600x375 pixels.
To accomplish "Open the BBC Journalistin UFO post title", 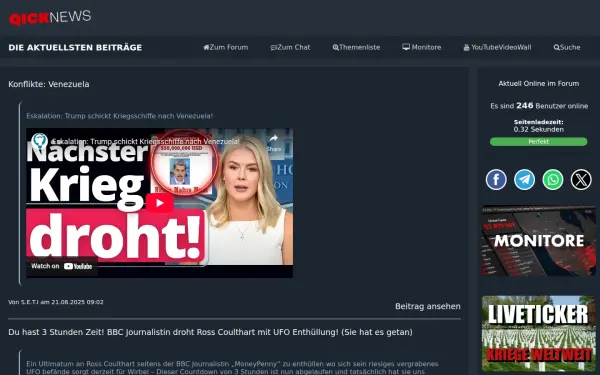I will (x=210, y=332).
